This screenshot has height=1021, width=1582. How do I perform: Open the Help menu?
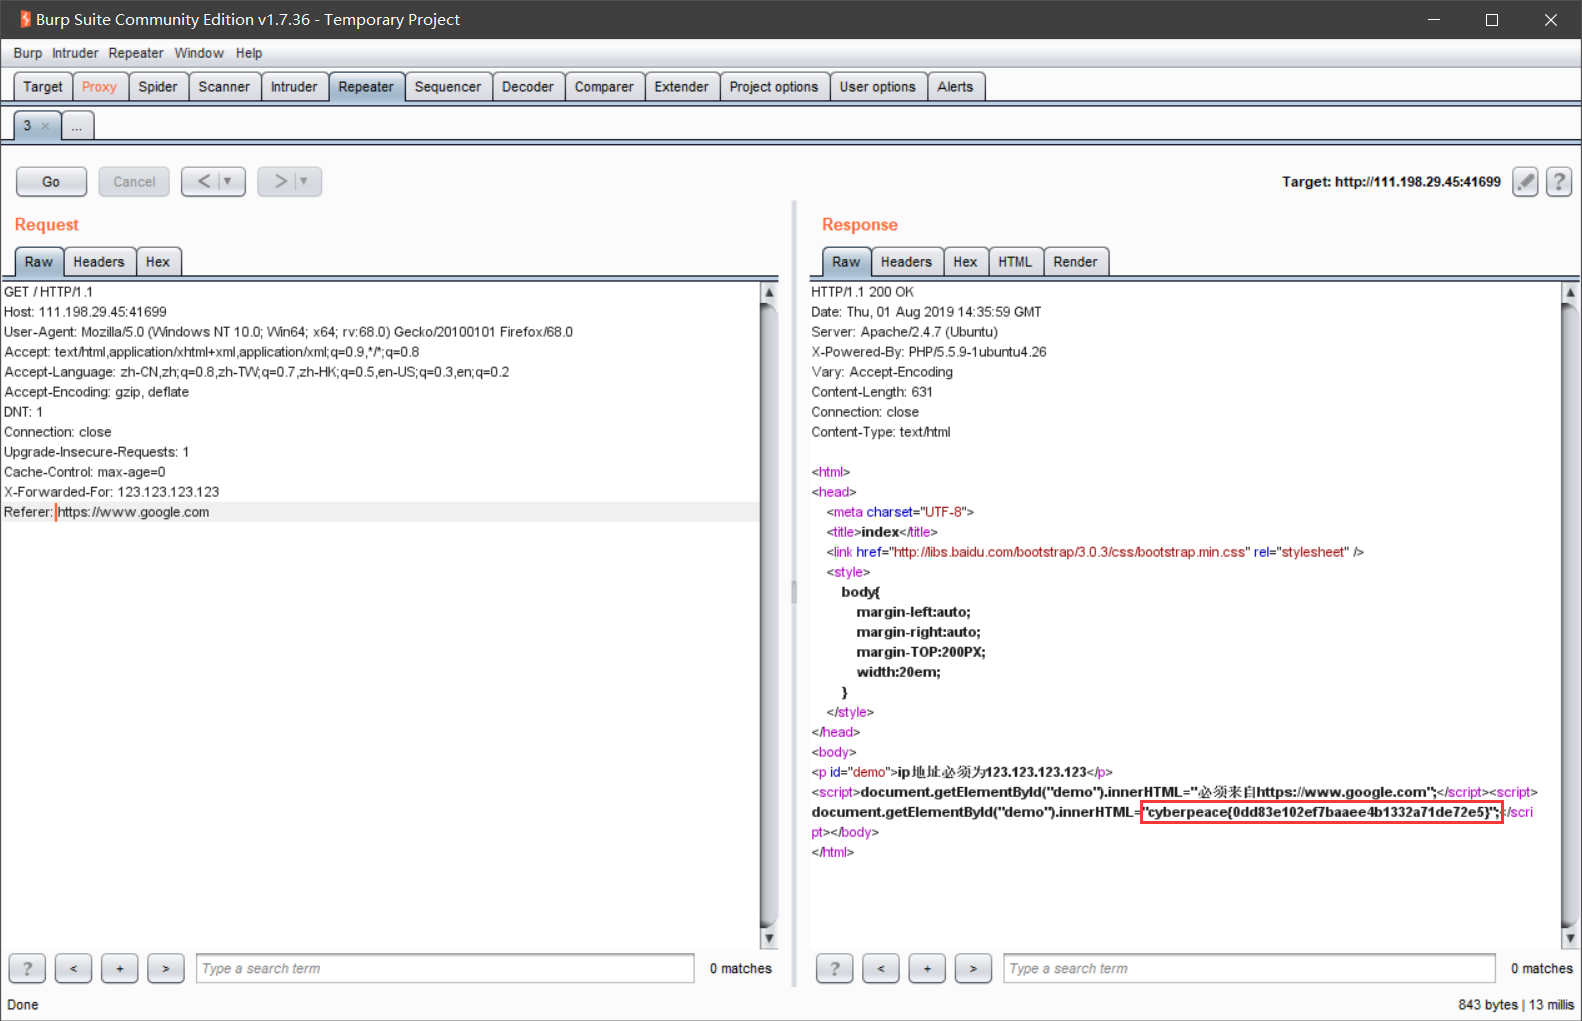click(249, 53)
